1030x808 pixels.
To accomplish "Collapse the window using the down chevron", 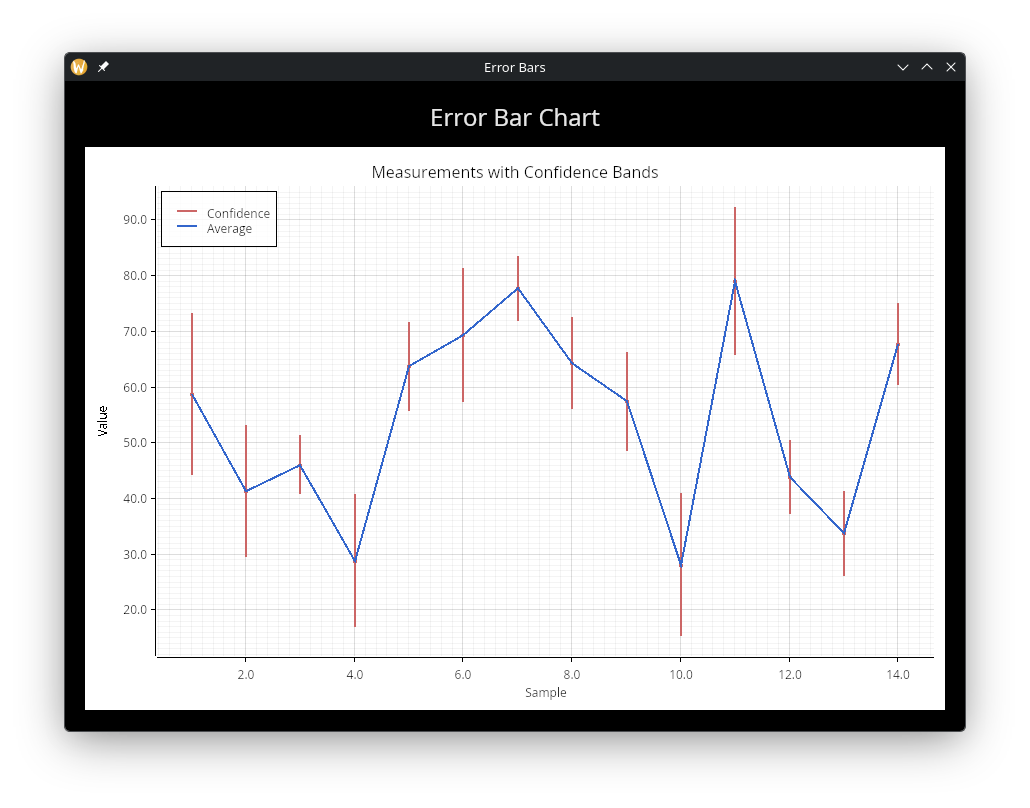I will tap(903, 67).
